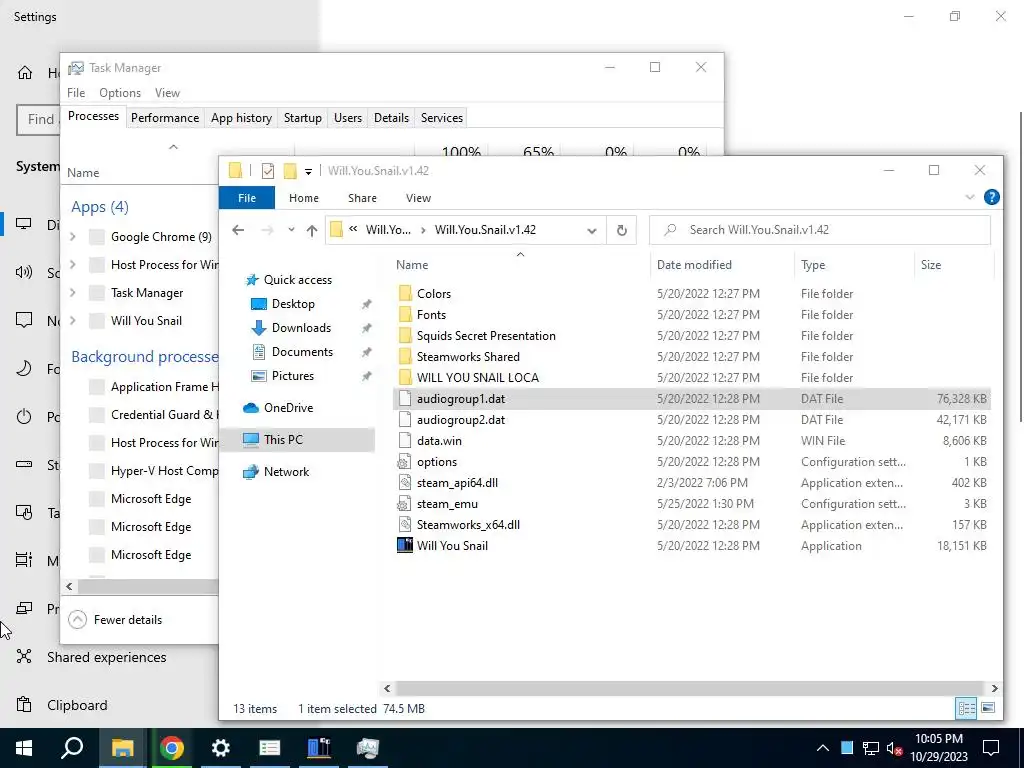This screenshot has height=768, width=1024.
Task: Select Credential Guard background process row
Action: (165, 415)
